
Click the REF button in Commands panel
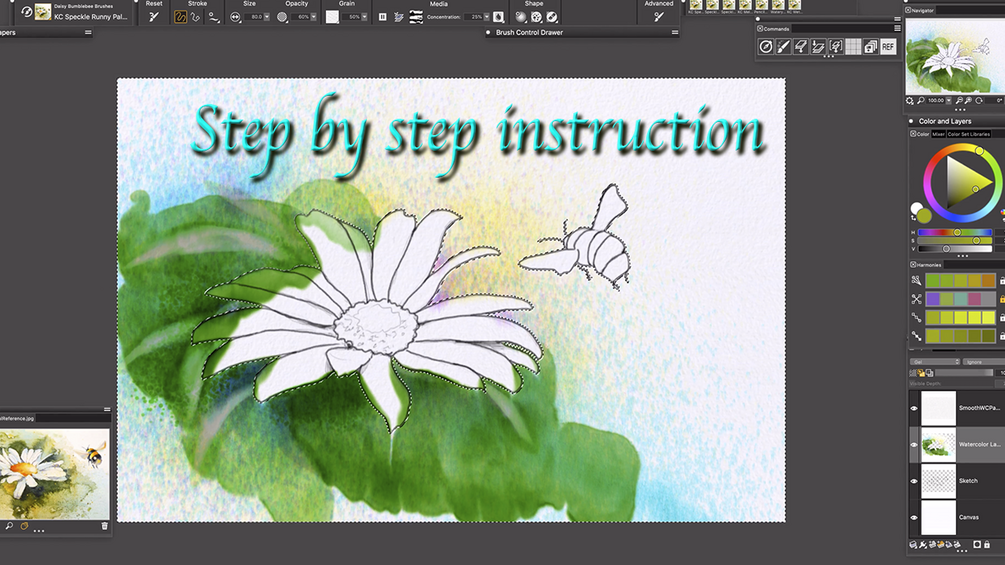pyautogui.click(x=888, y=46)
